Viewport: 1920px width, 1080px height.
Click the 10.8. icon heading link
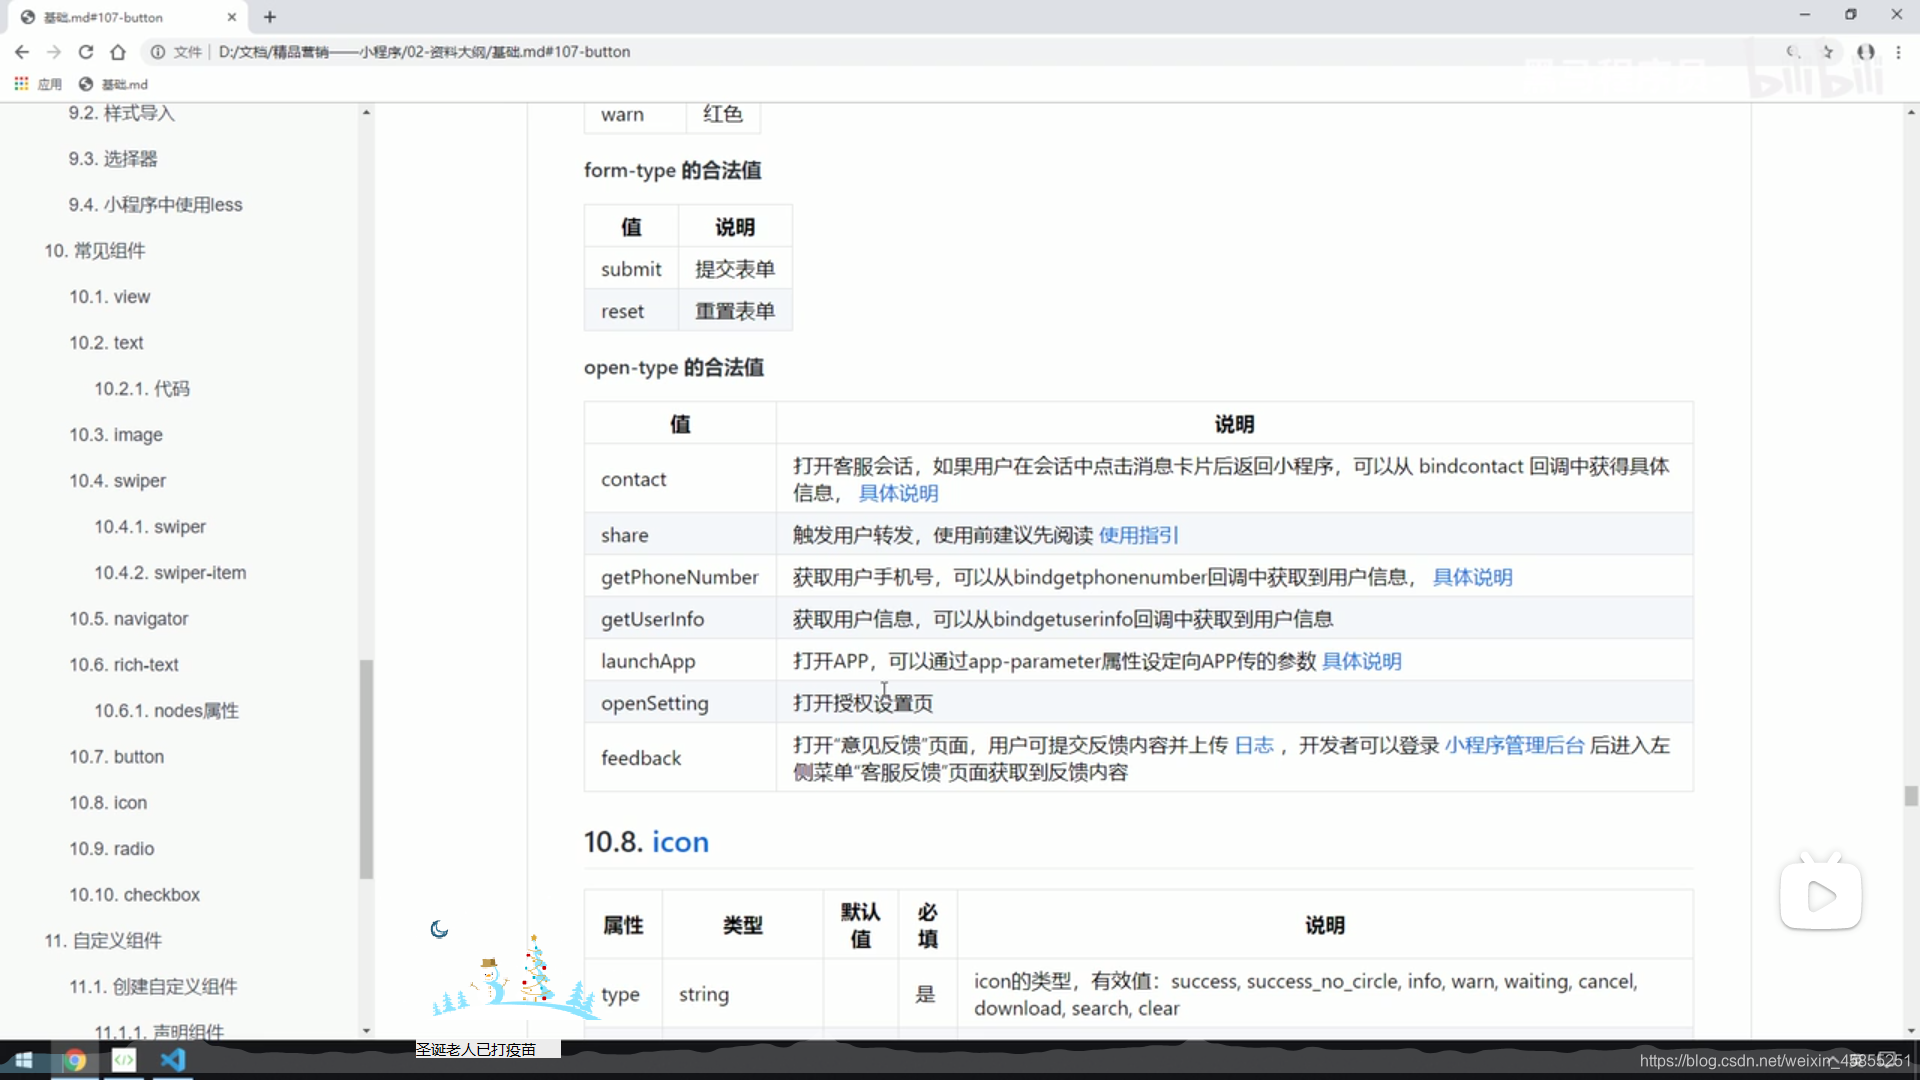coord(680,842)
